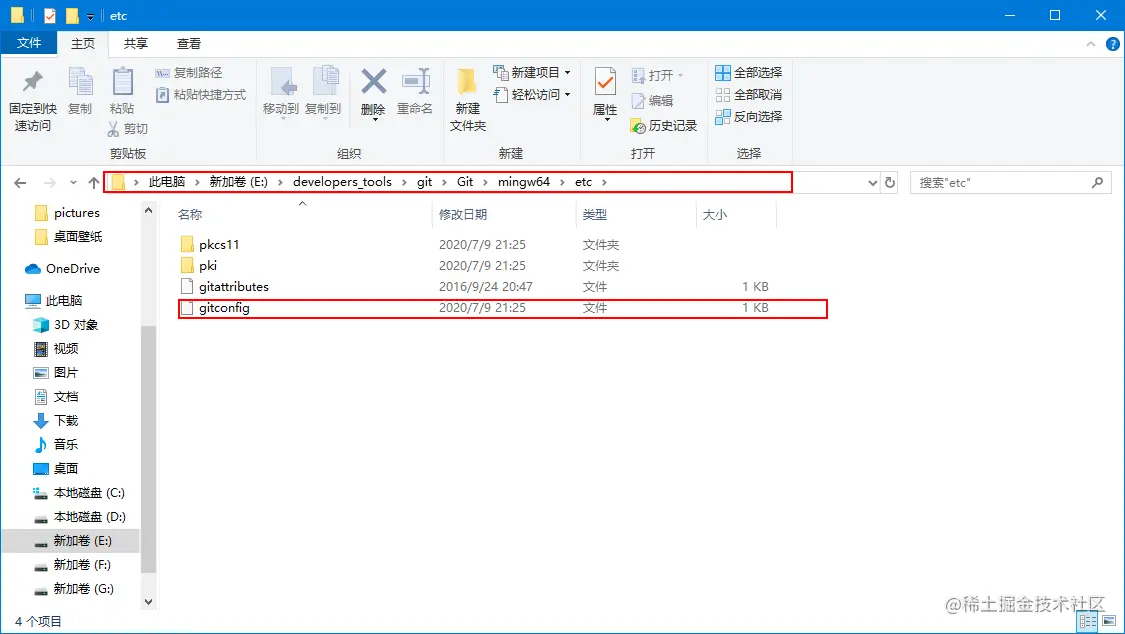Navigate to mingw64 in breadcrumb
The height and width of the screenshot is (634, 1125).
(524, 182)
